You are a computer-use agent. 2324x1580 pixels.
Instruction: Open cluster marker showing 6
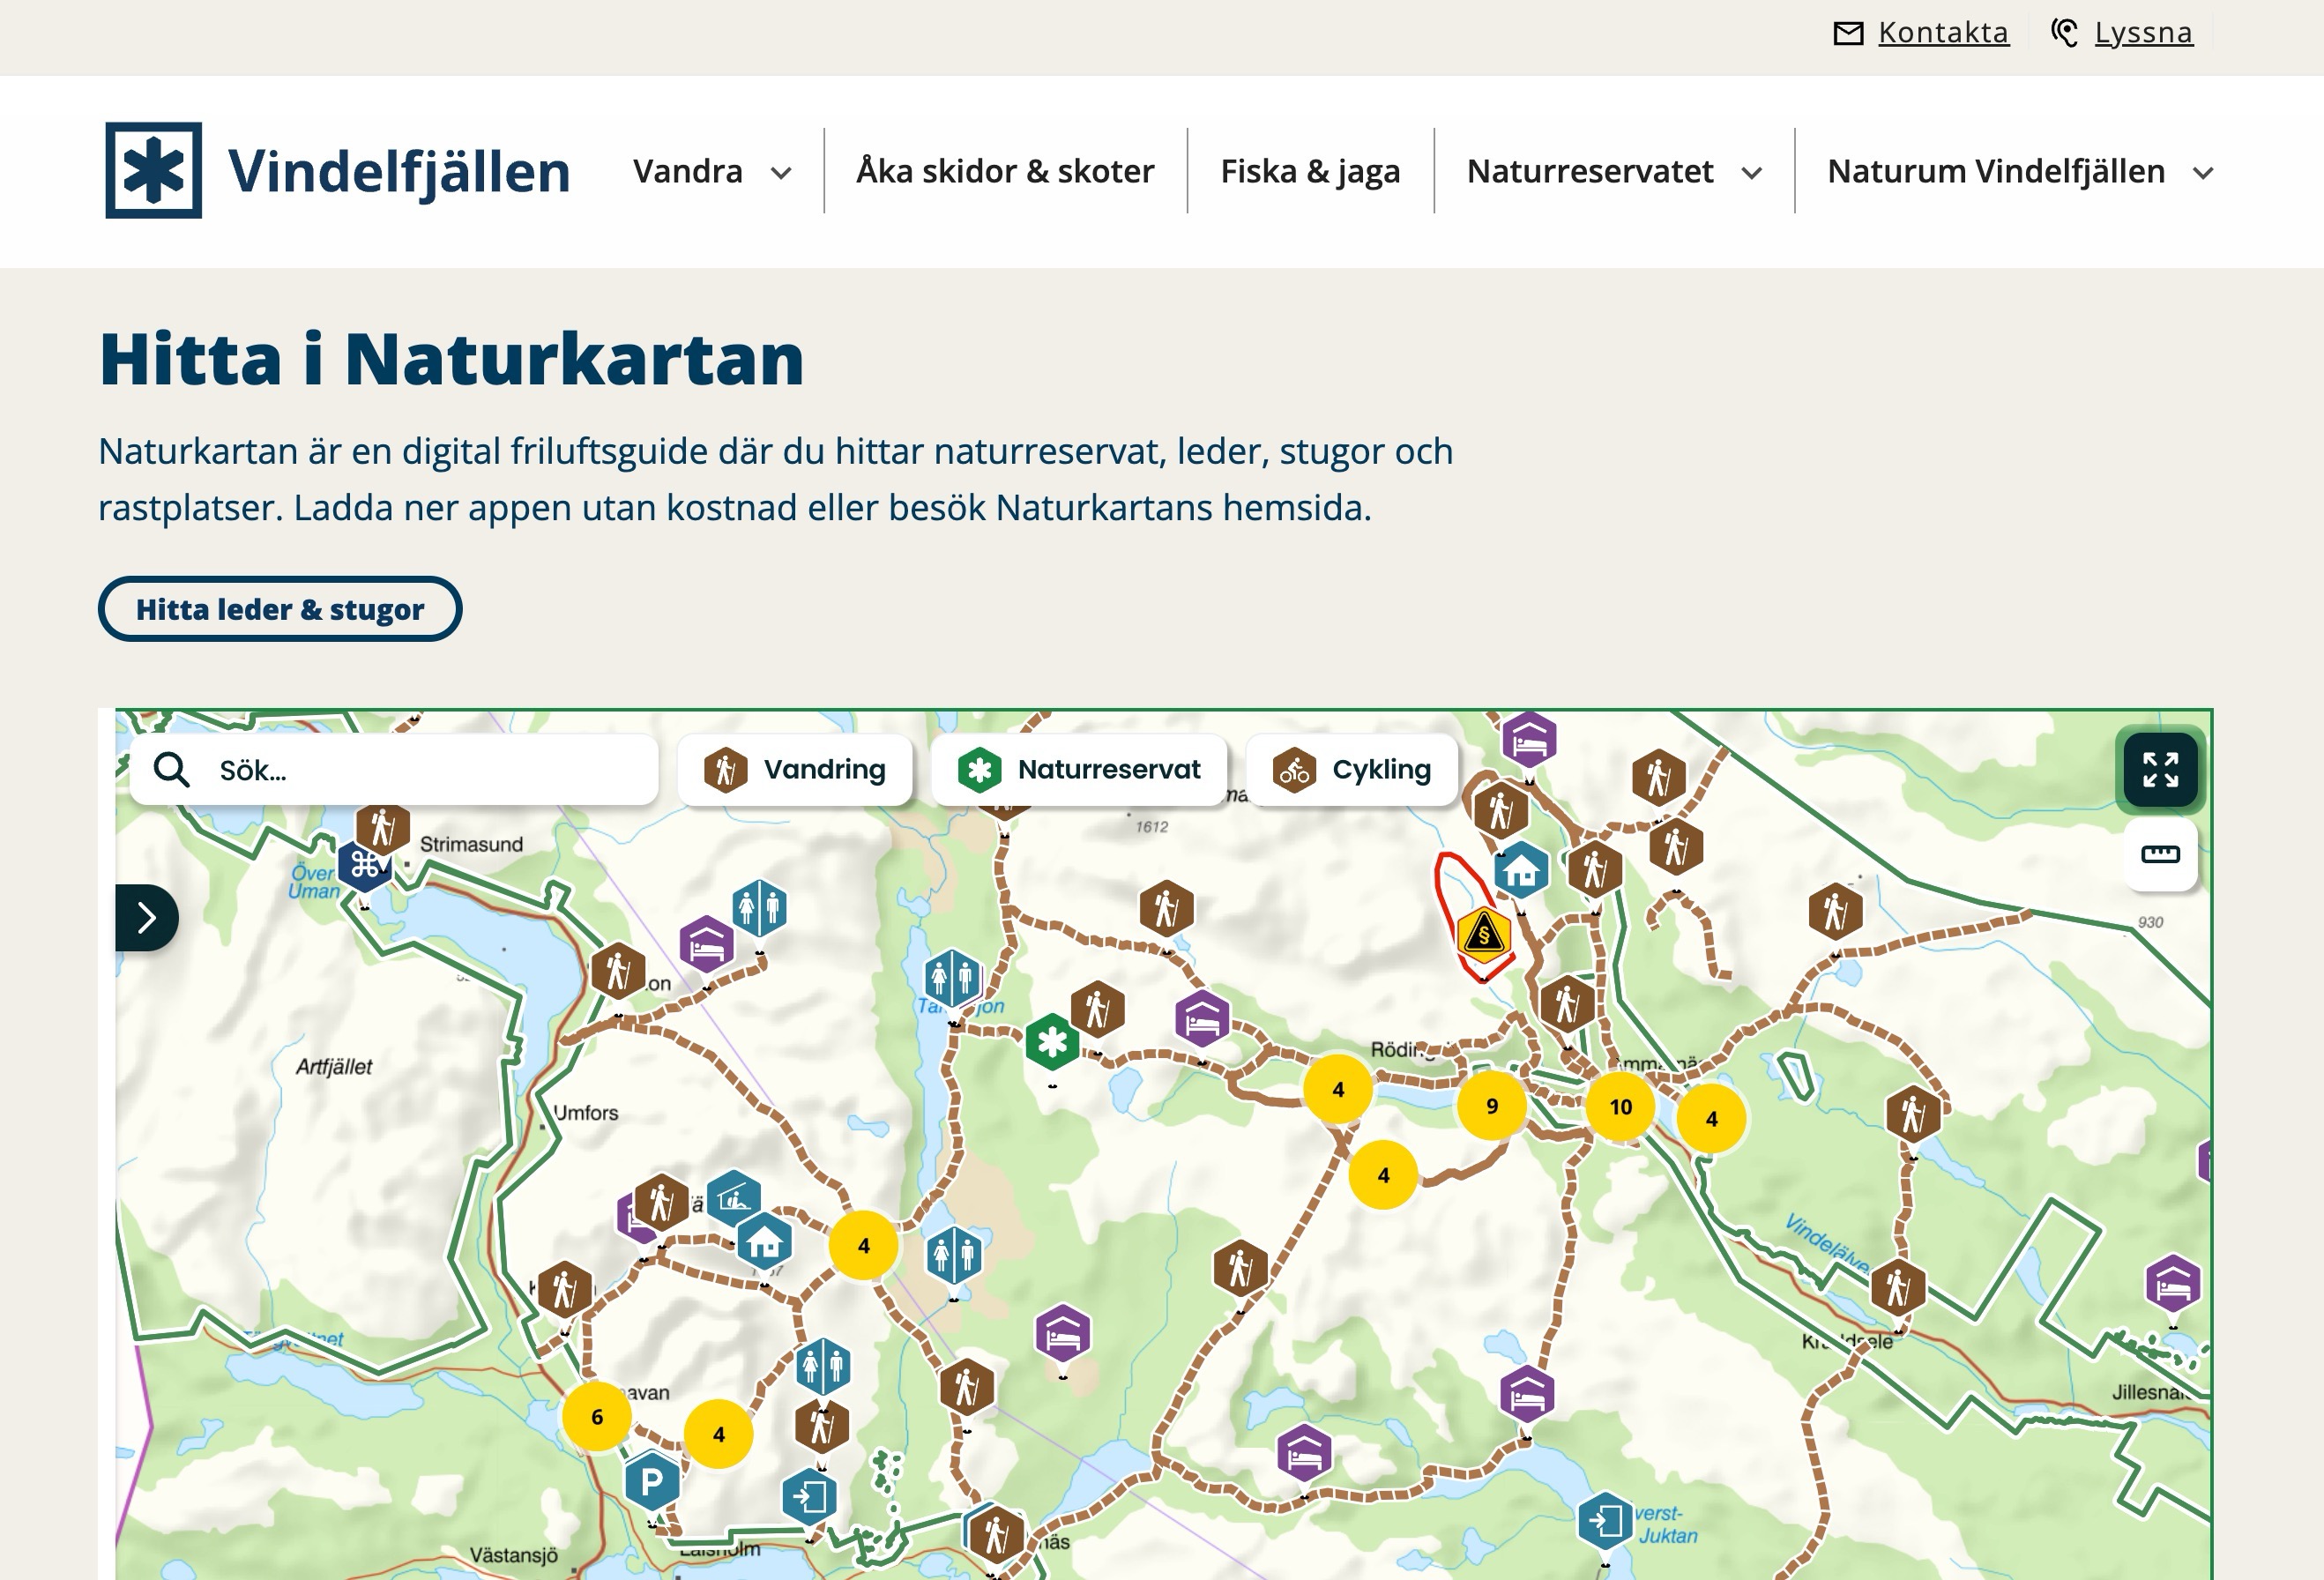coord(597,1417)
